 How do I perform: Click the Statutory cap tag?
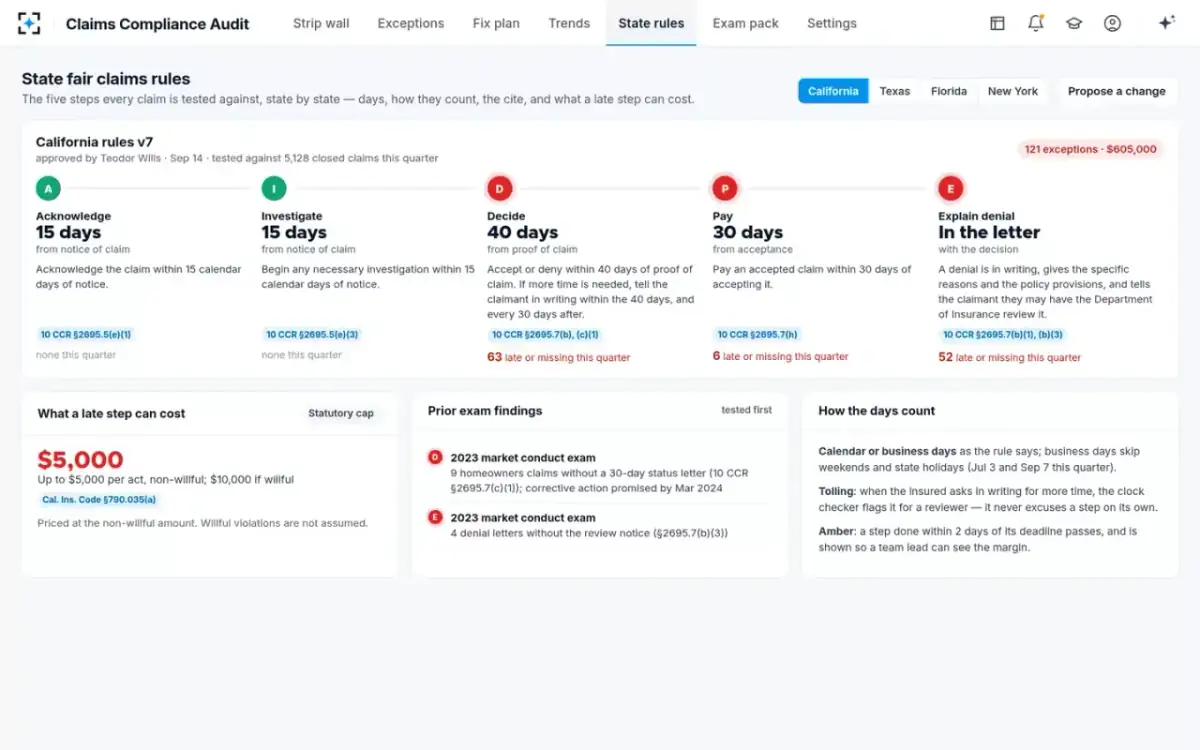[x=341, y=413]
